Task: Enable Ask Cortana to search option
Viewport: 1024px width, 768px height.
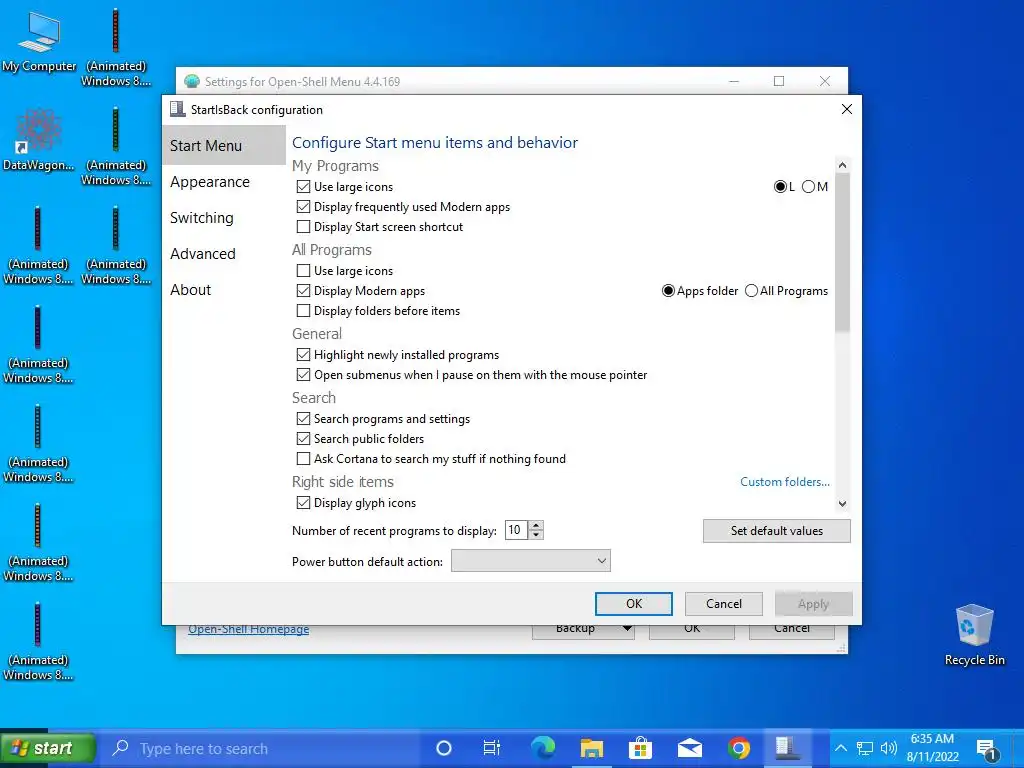Action: click(x=303, y=459)
